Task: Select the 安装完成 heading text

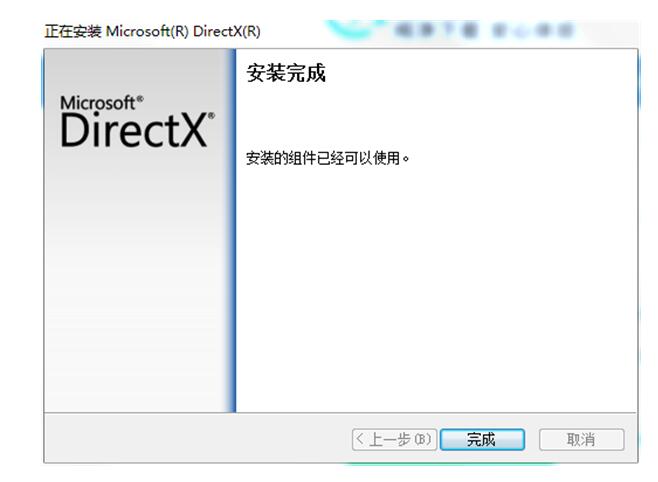Action: 286,73
